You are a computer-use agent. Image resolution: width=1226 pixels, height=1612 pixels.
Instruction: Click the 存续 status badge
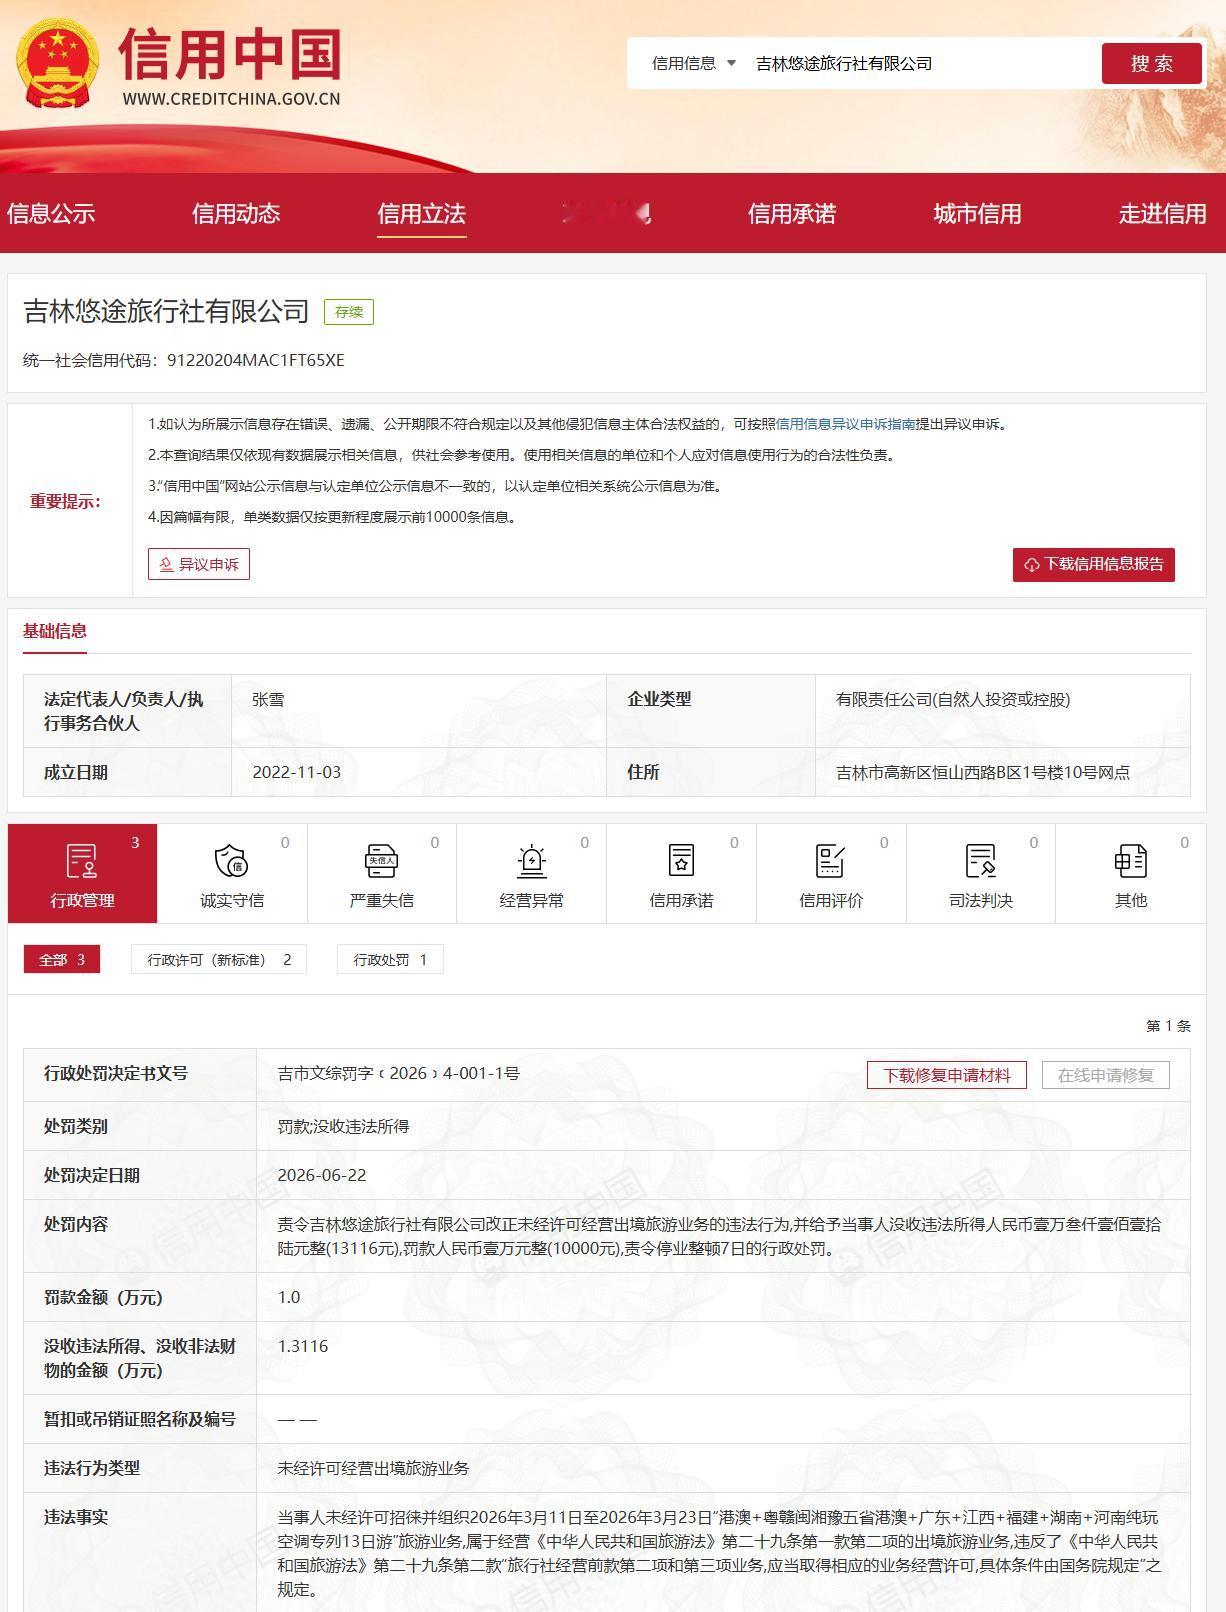[x=349, y=312]
